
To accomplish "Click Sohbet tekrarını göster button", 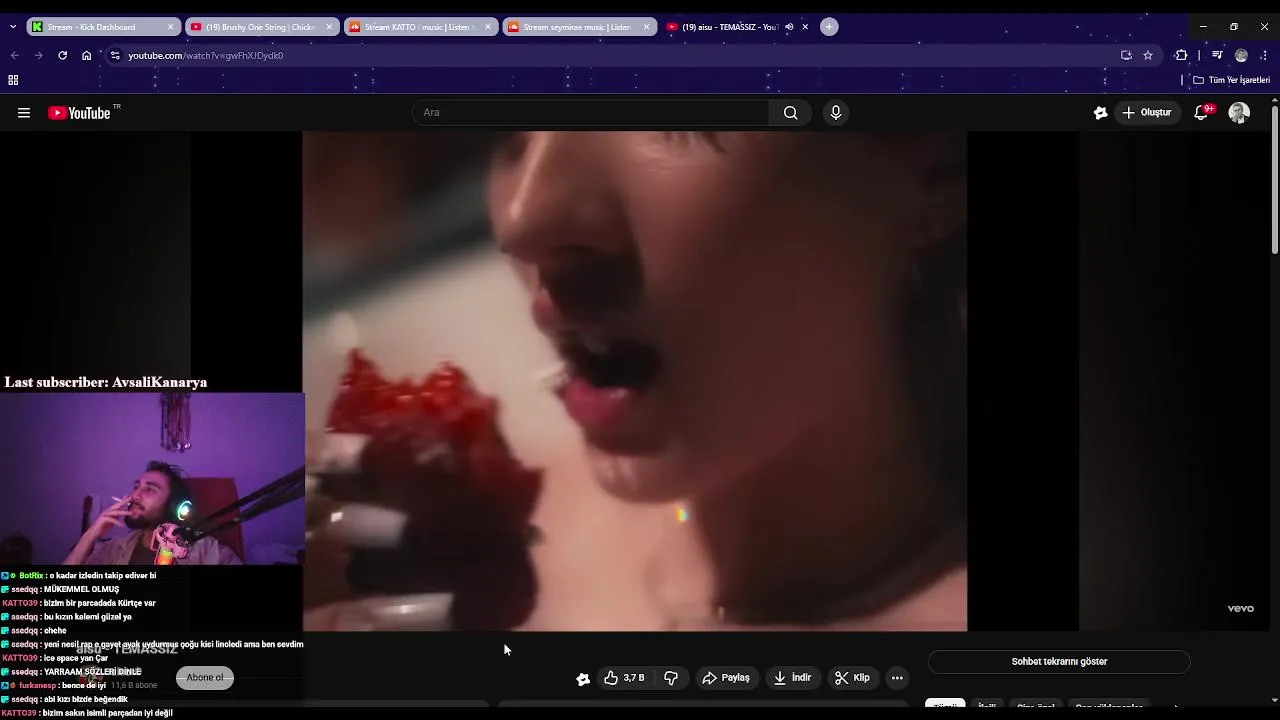I will (1059, 662).
